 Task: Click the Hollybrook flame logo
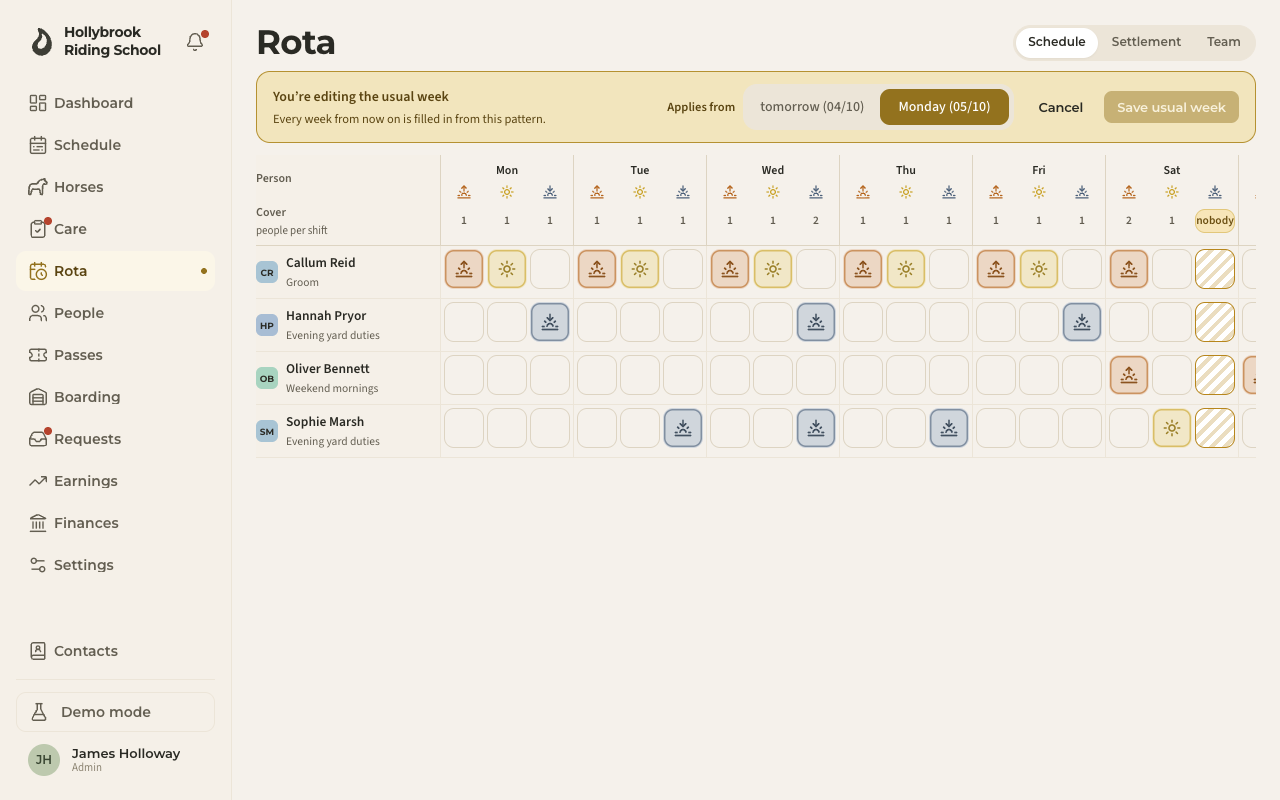[x=41, y=41]
